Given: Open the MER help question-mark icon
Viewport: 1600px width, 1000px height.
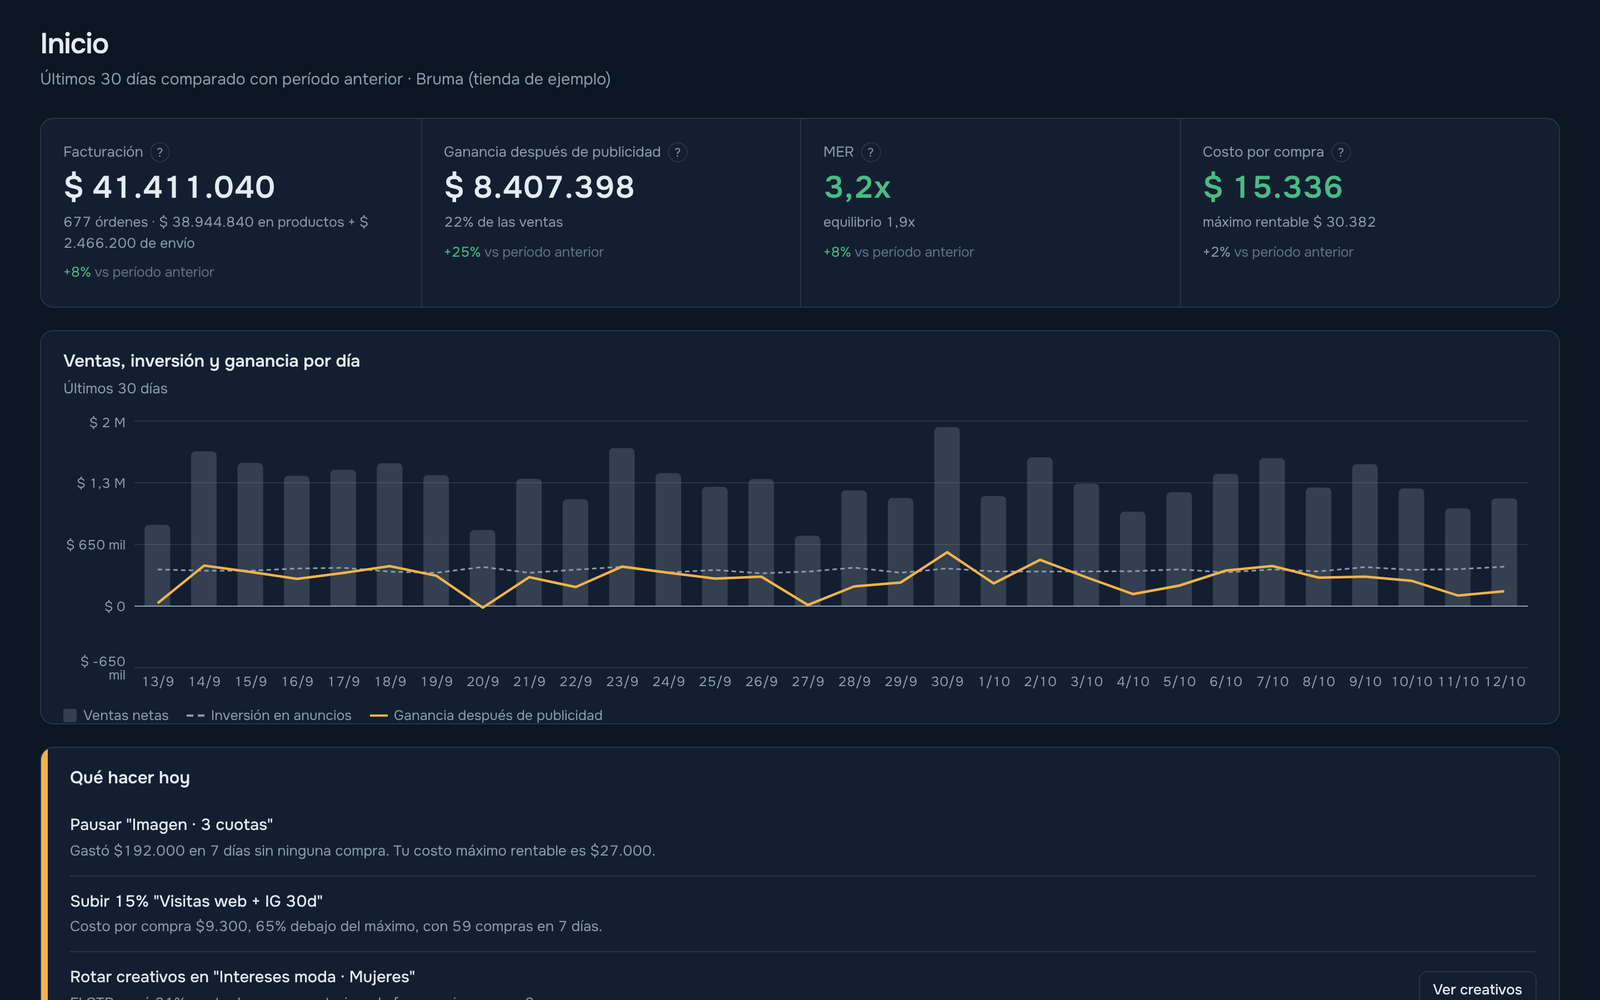Looking at the screenshot, I should [871, 152].
